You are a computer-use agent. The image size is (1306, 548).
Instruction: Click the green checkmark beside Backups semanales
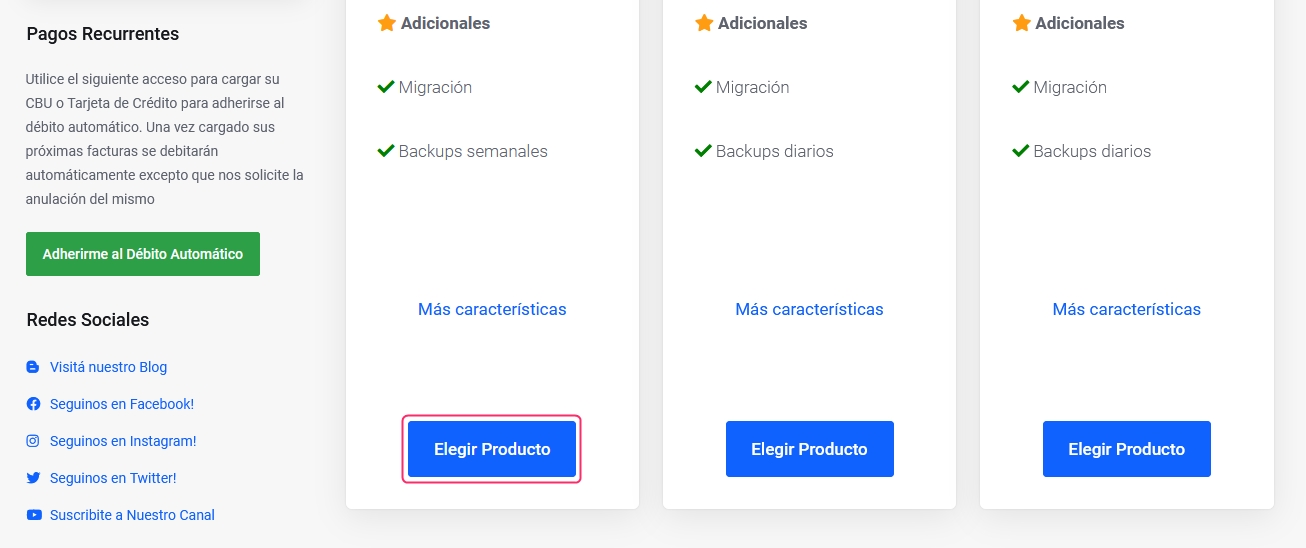386,151
